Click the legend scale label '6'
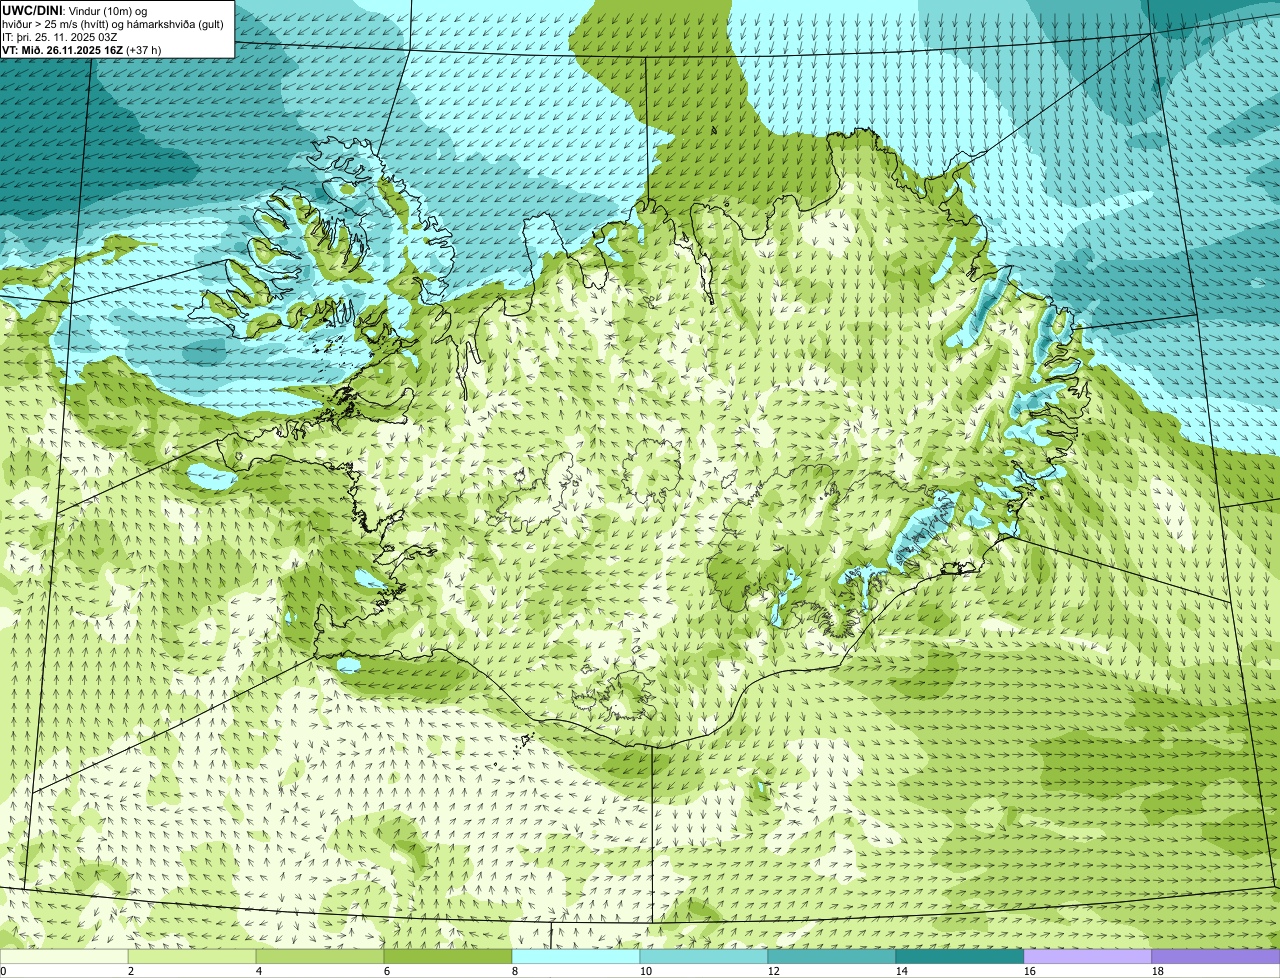The width and height of the screenshot is (1280, 978). (387, 971)
